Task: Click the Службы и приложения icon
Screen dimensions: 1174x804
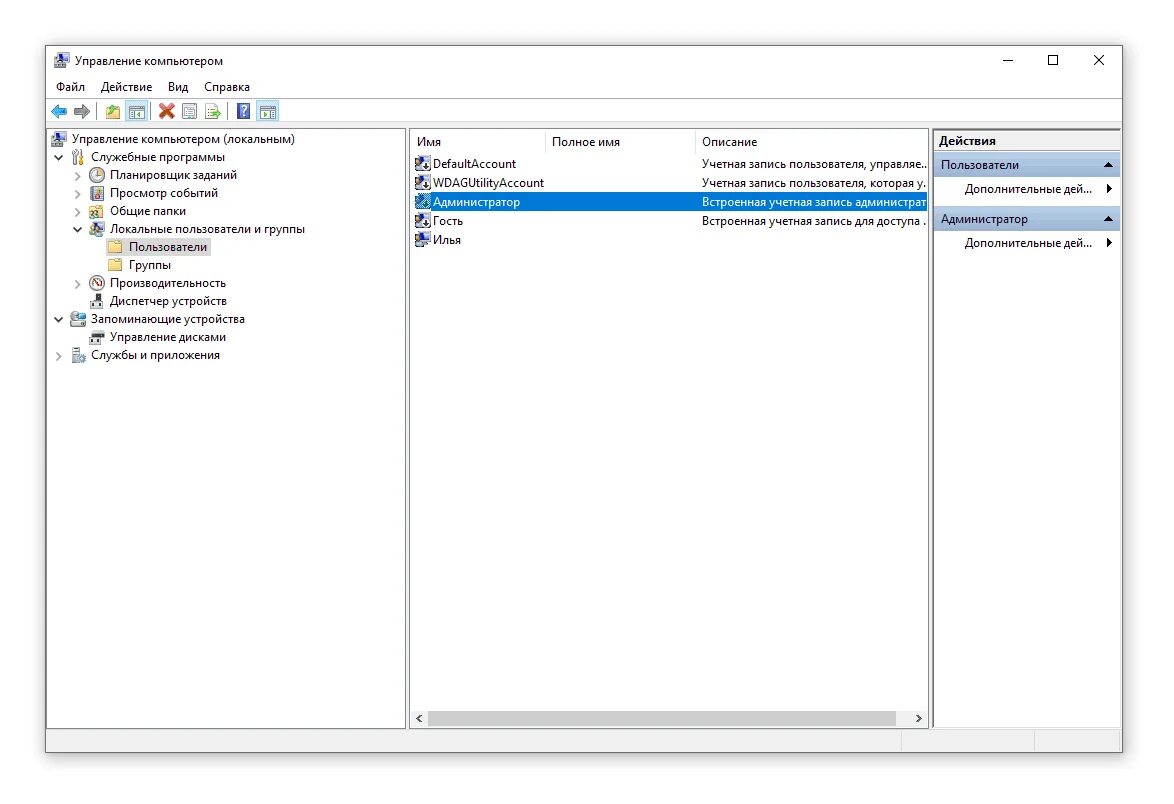Action: point(77,356)
